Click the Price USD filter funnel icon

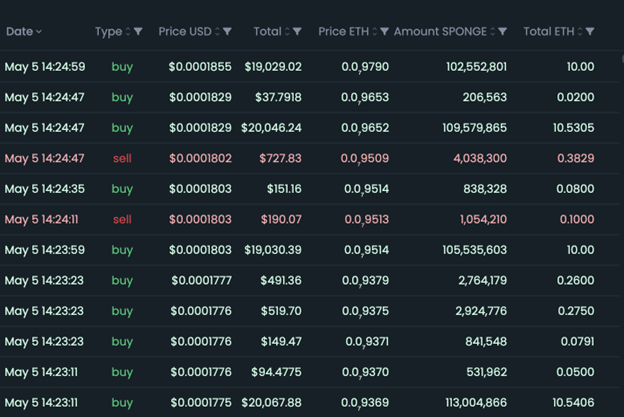click(x=228, y=32)
